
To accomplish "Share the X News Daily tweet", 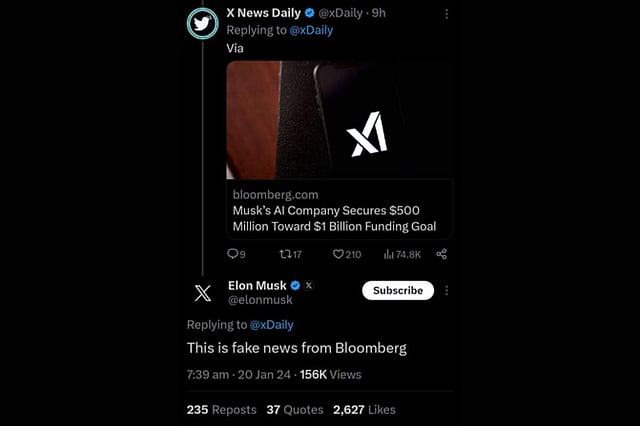I will tap(442, 254).
